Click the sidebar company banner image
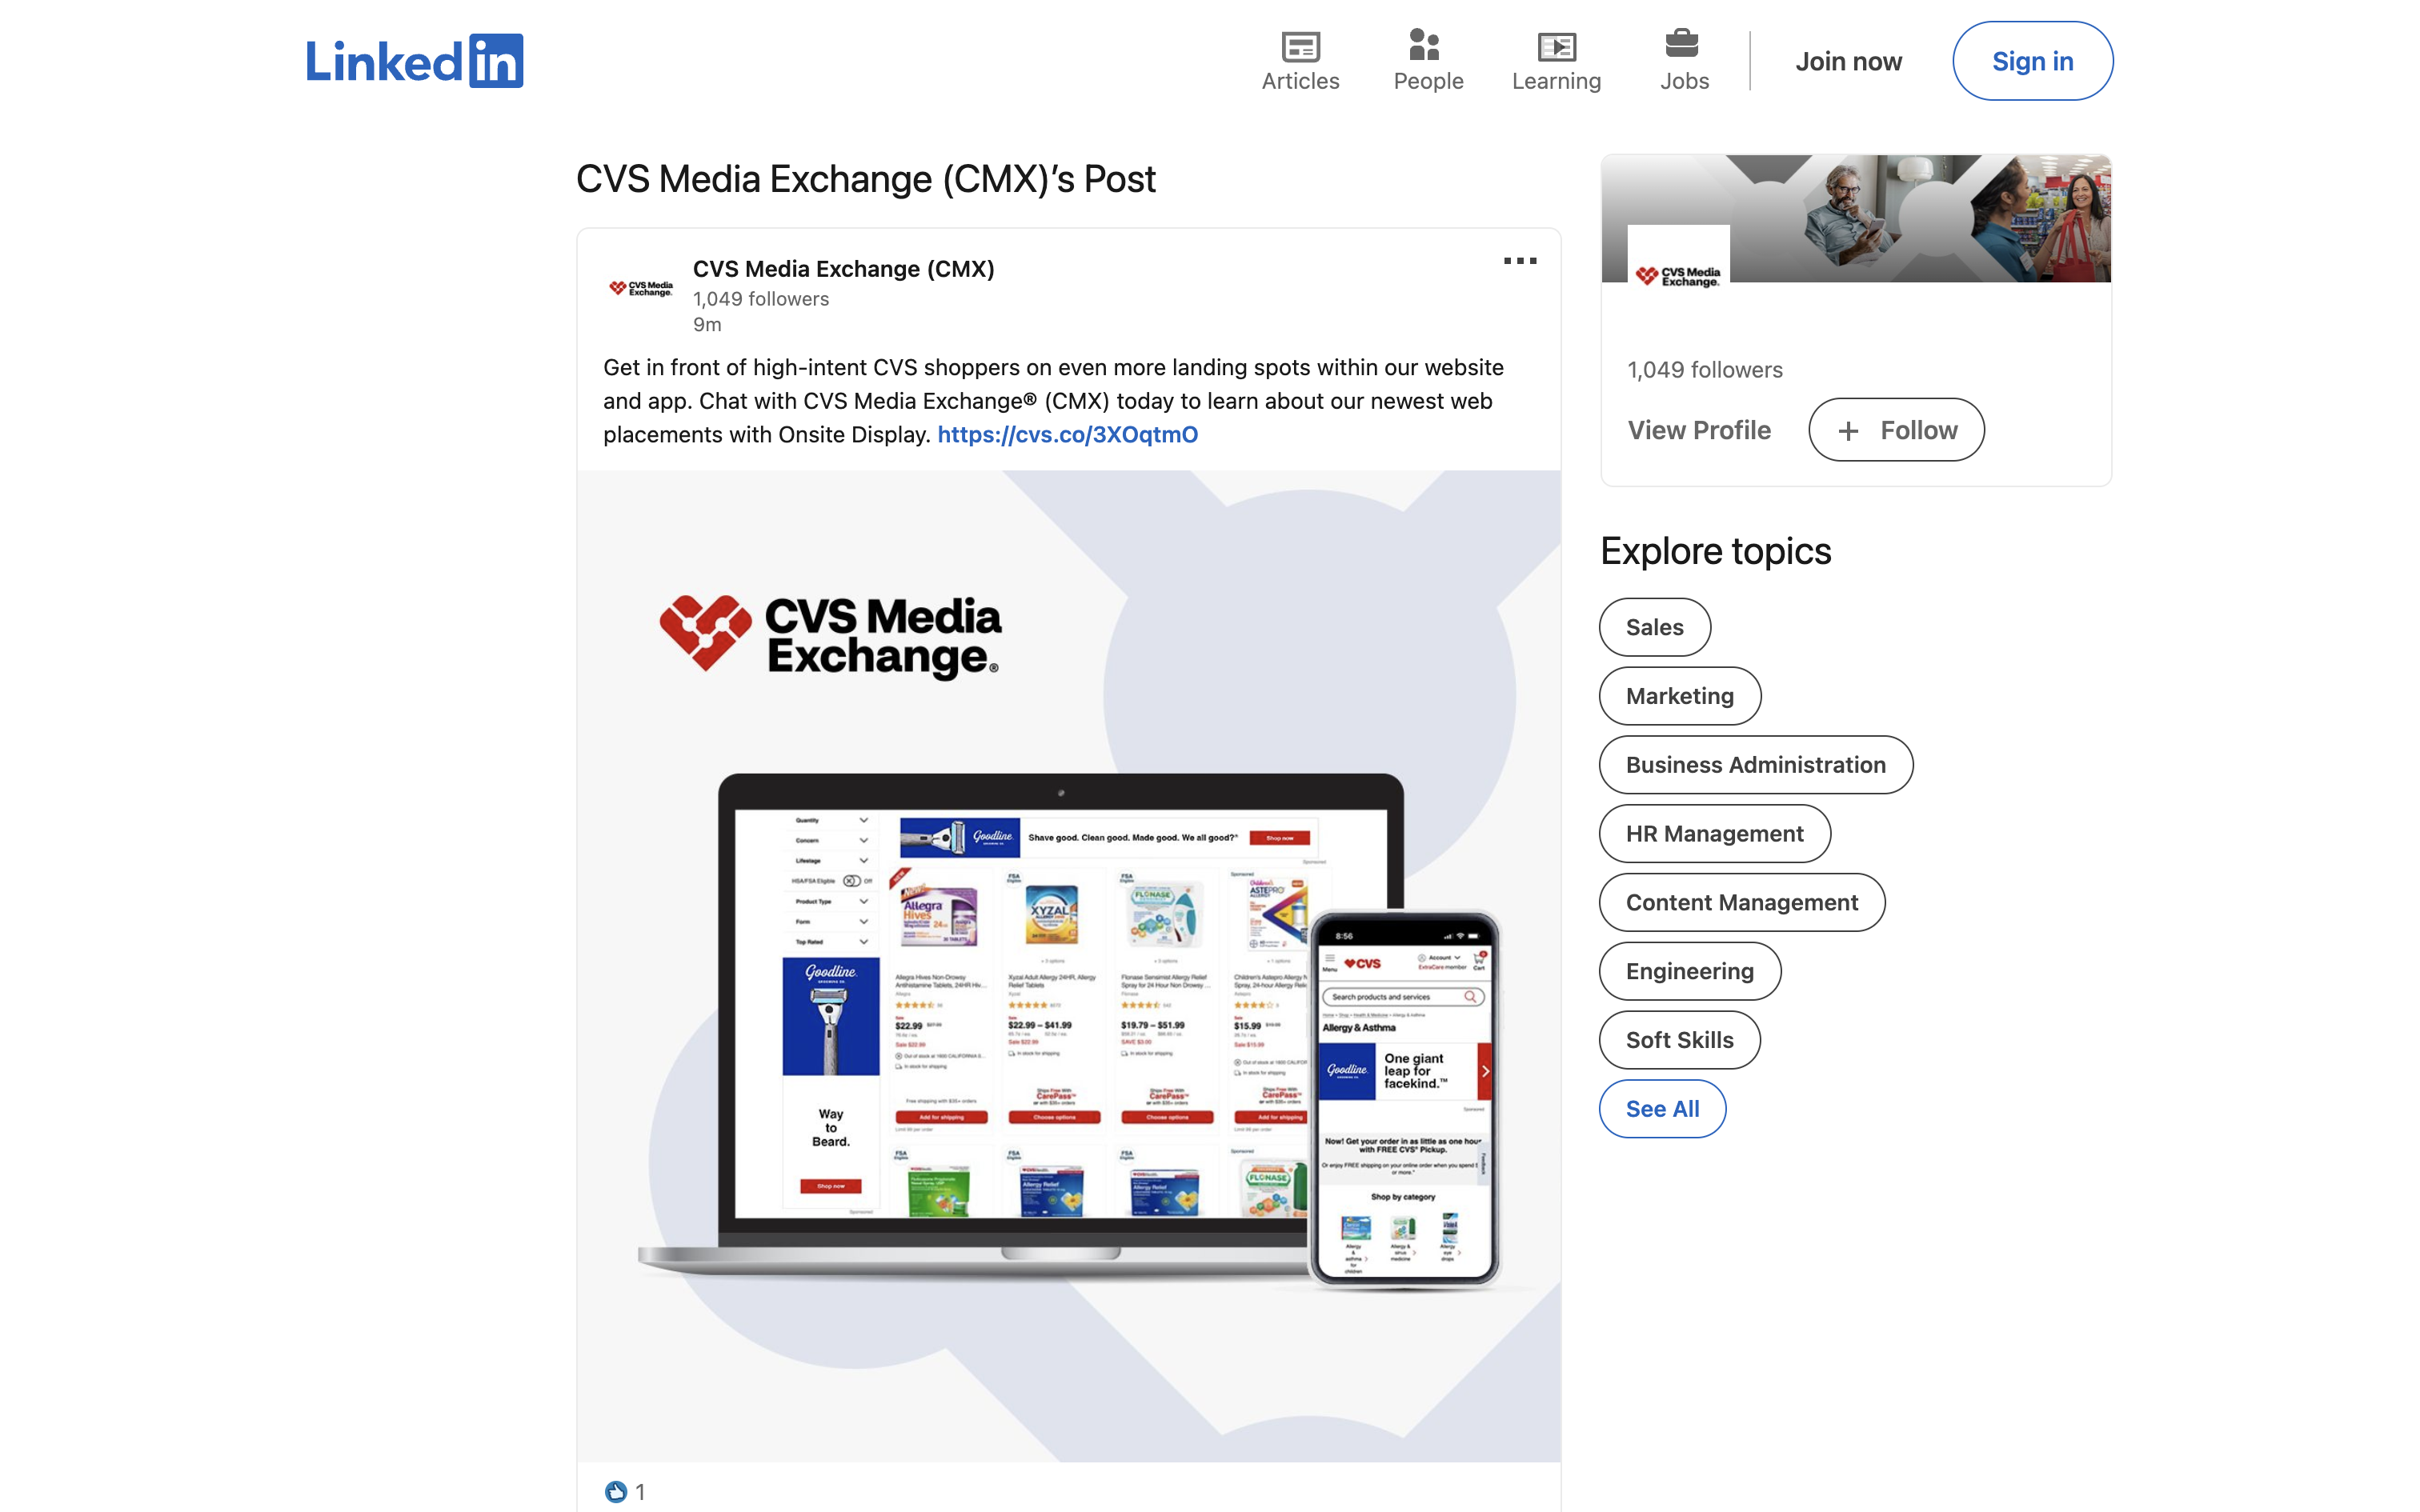The image size is (2420, 1512). pyautogui.click(x=1856, y=218)
